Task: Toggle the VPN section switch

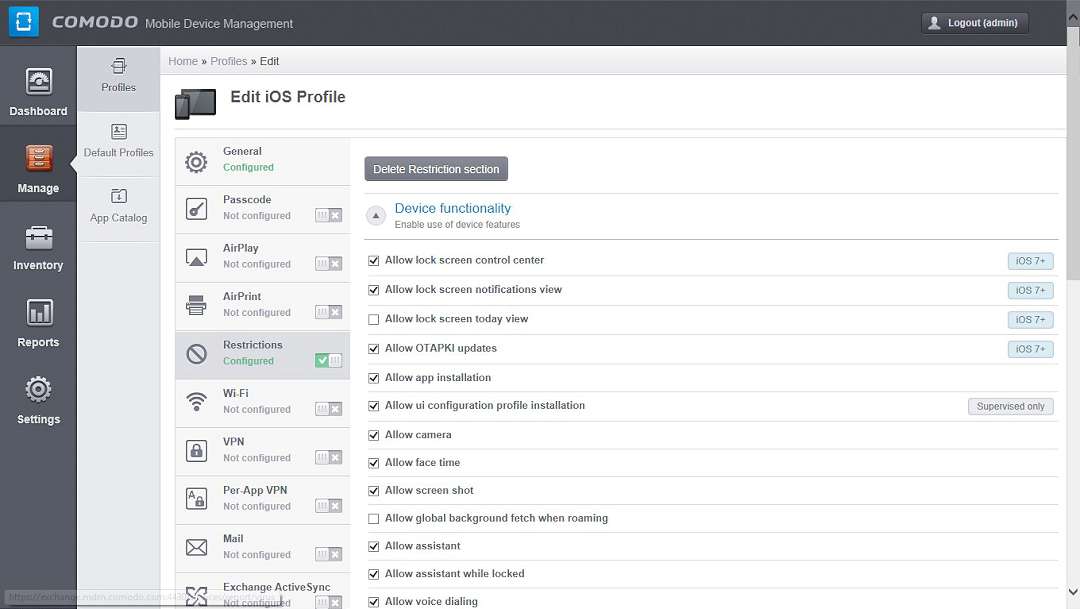Action: click(x=329, y=457)
